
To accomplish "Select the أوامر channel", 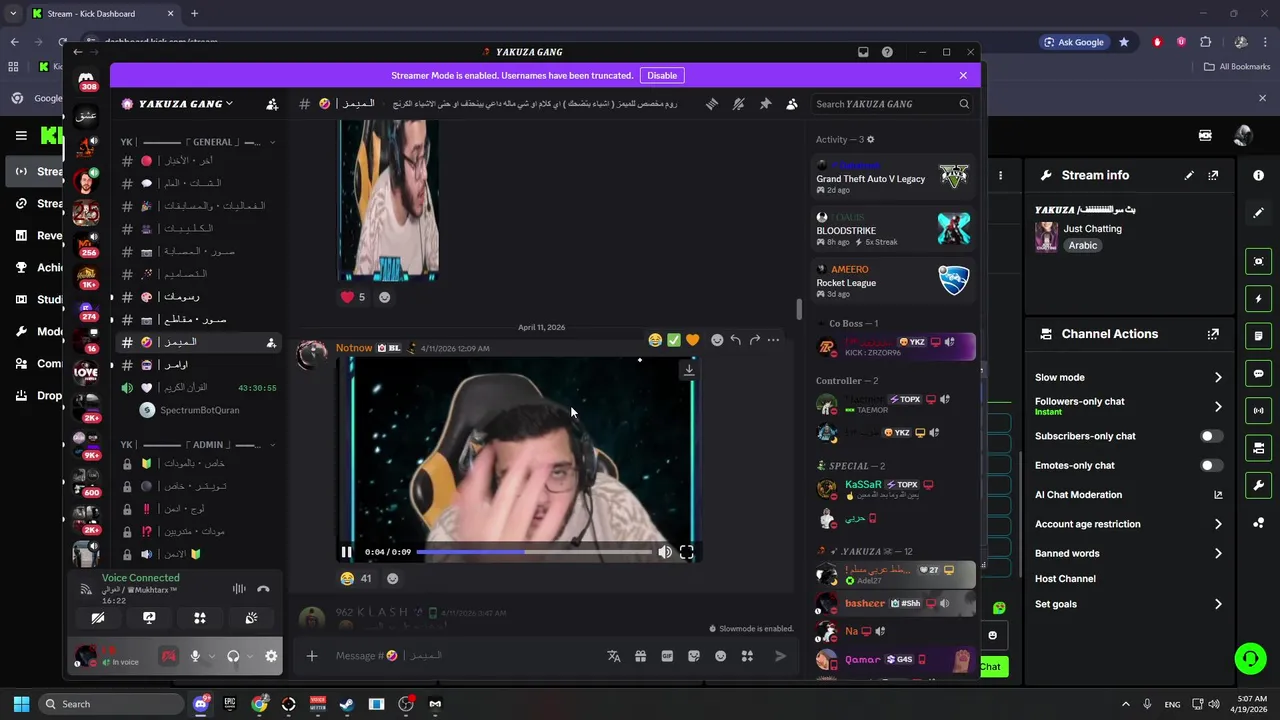I will coord(198,365).
